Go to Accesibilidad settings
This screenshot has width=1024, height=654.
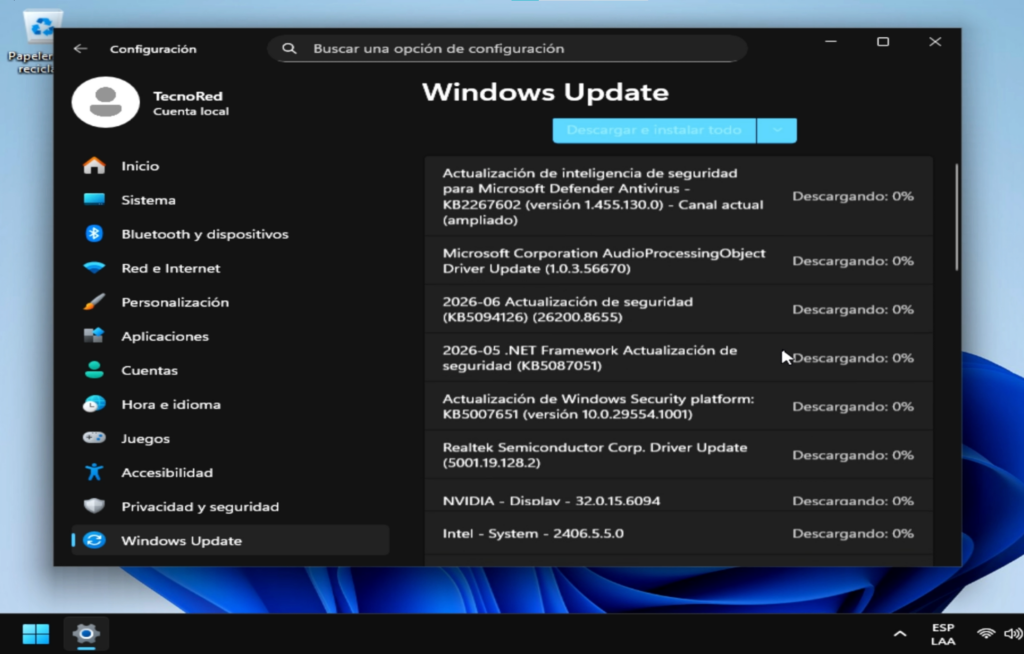pyautogui.click(x=230, y=472)
